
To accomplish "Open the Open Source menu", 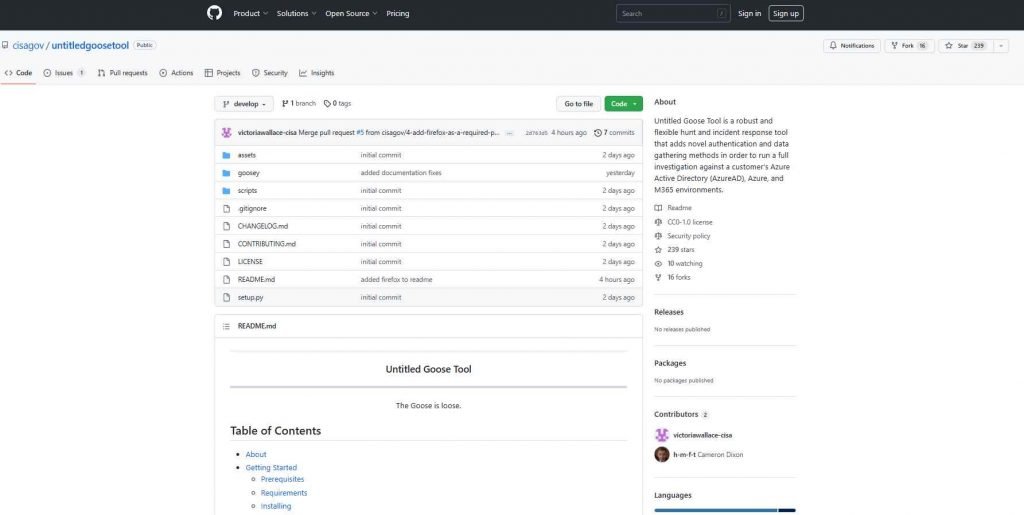I will click(x=351, y=14).
